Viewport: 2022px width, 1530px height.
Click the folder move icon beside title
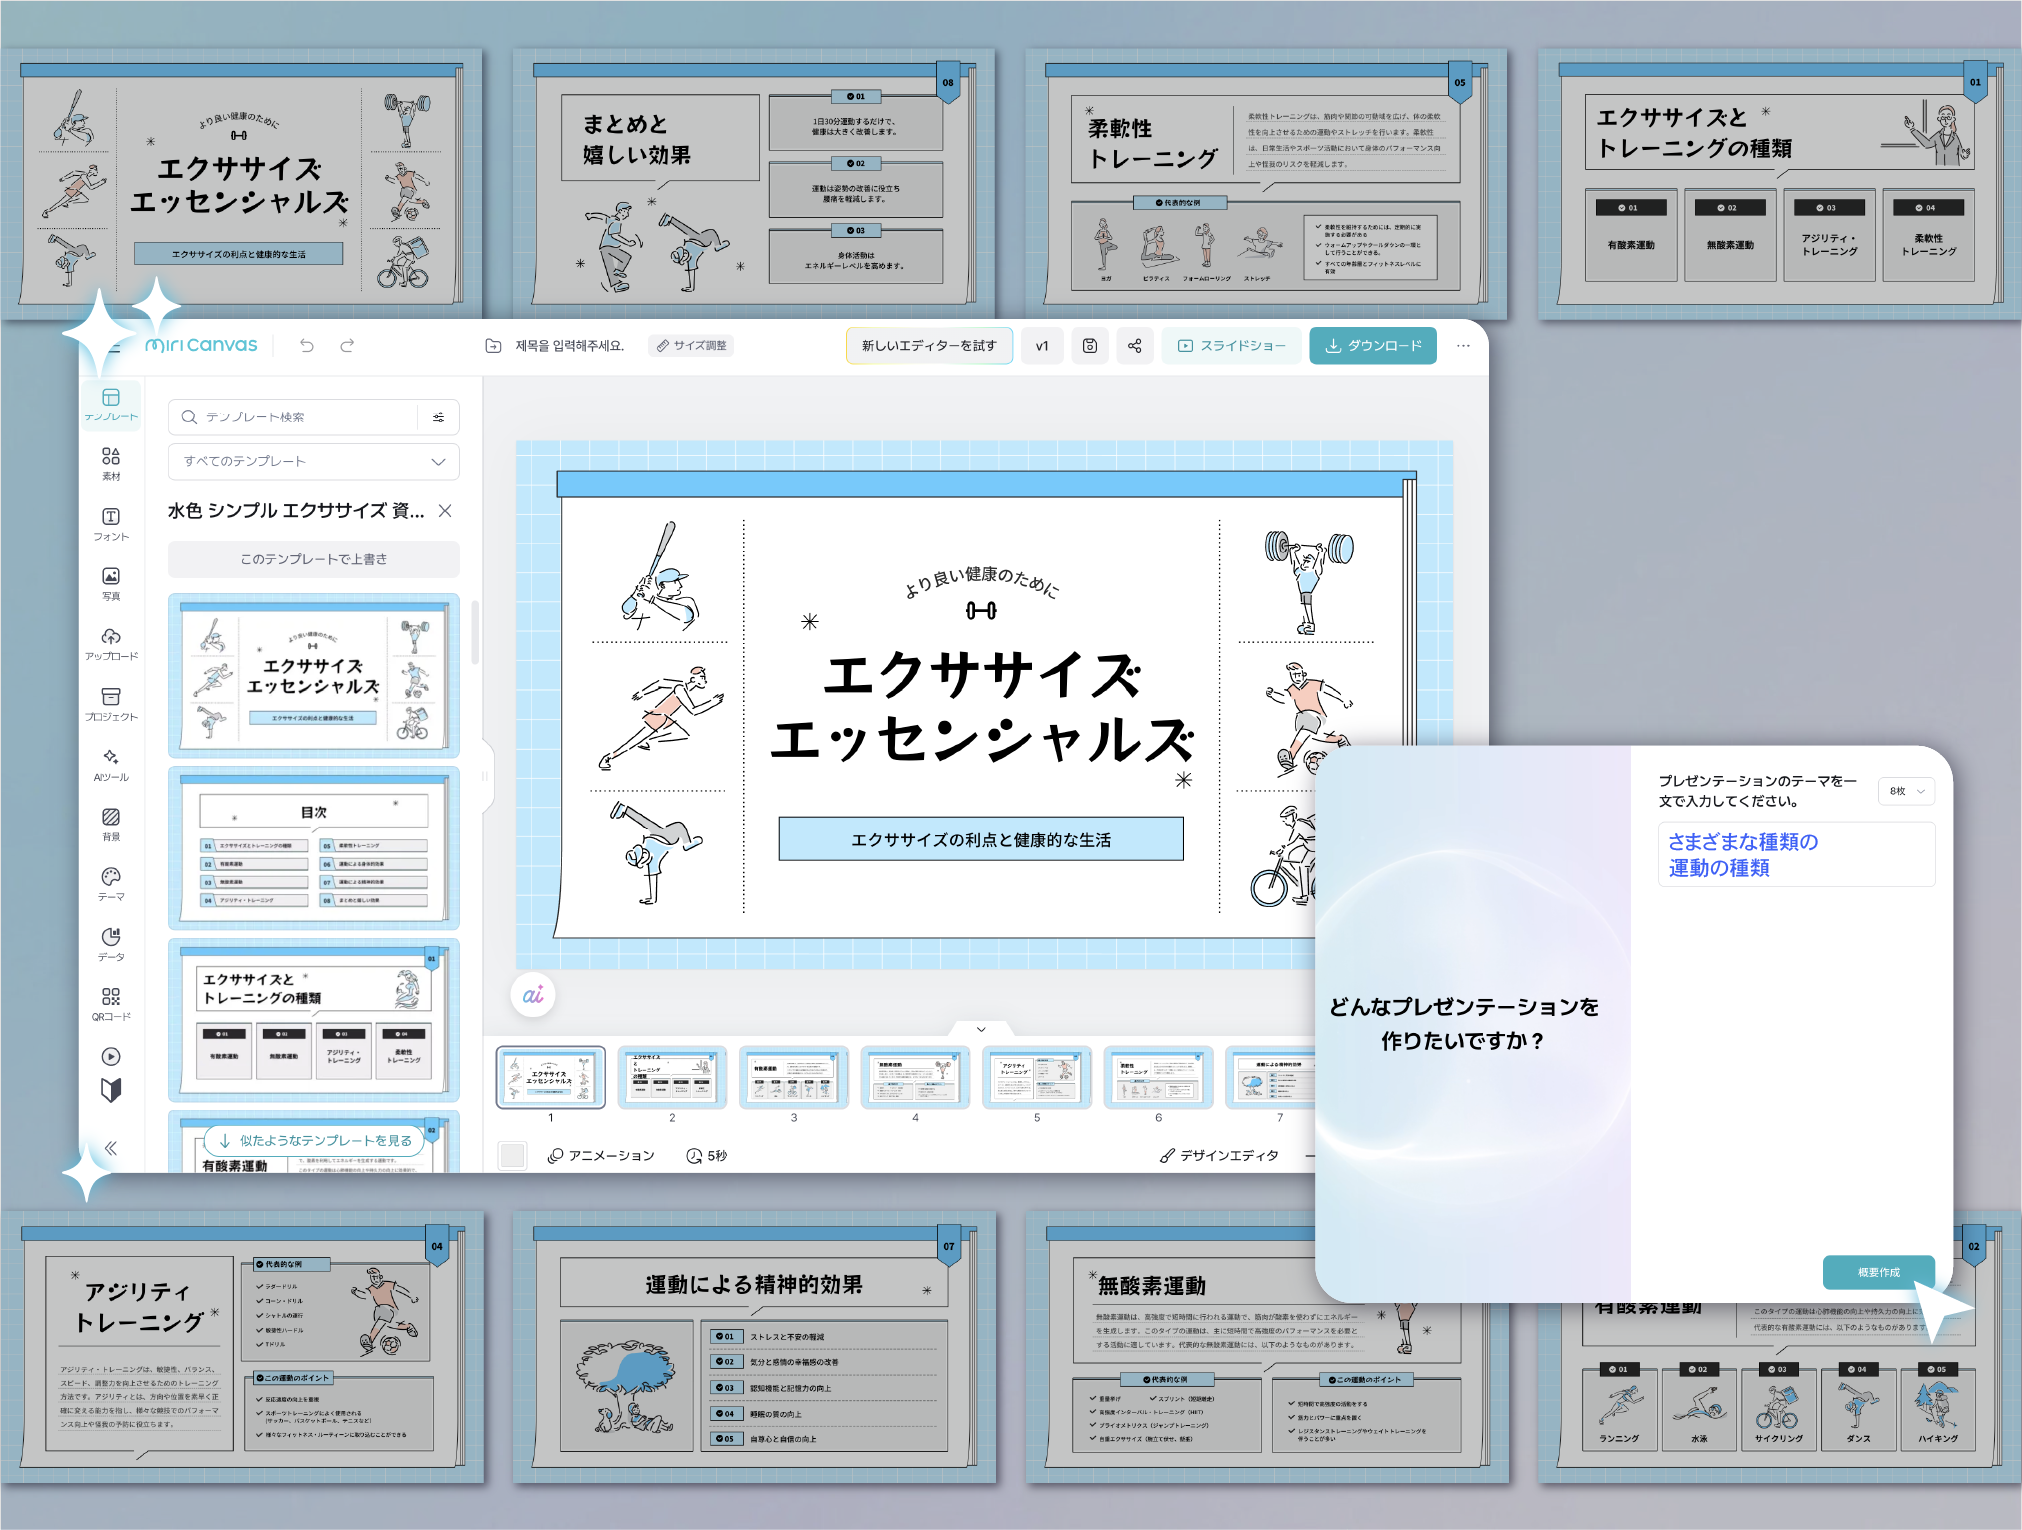tap(493, 345)
